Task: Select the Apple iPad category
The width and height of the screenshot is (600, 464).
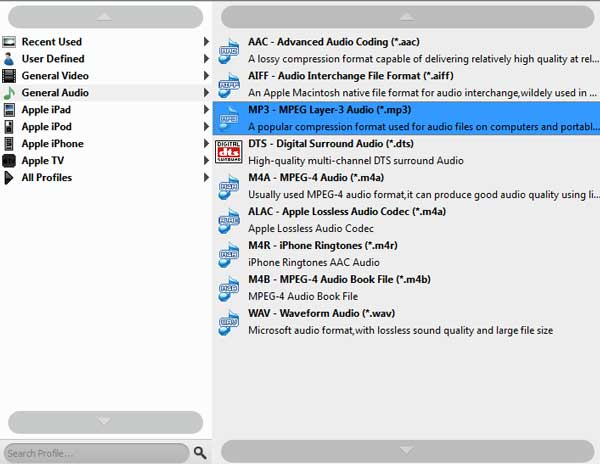Action: pyautogui.click(x=106, y=110)
